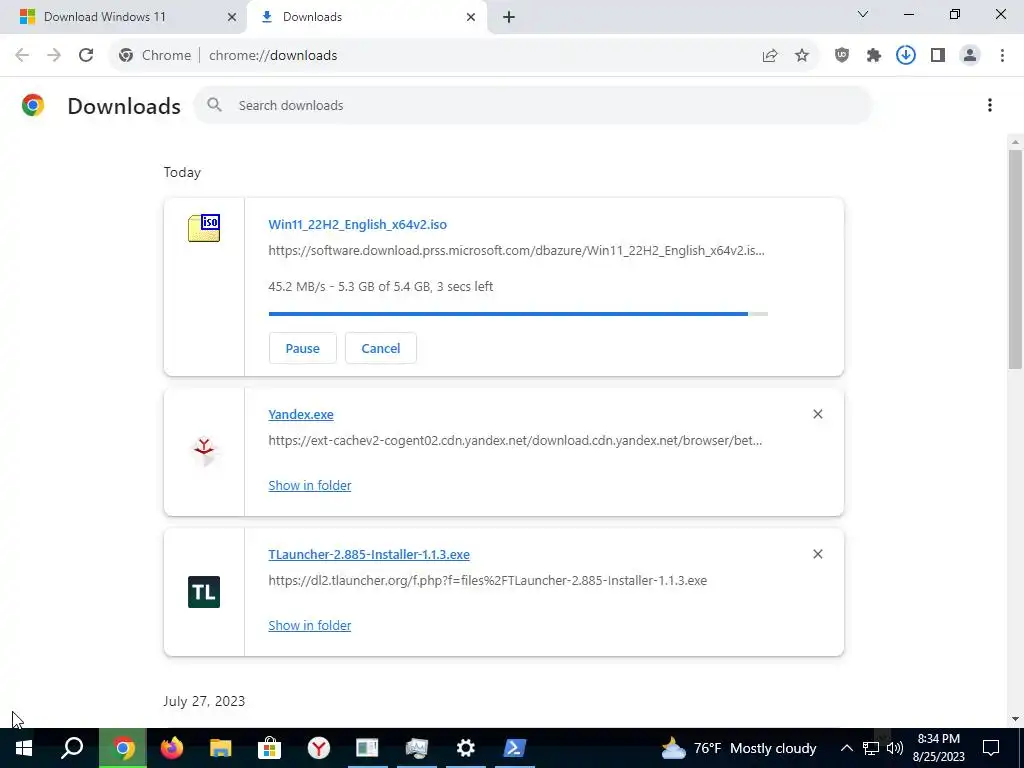Click the Yandex.exe source URL text
Image resolution: width=1024 pixels, height=768 pixels.
click(515, 440)
